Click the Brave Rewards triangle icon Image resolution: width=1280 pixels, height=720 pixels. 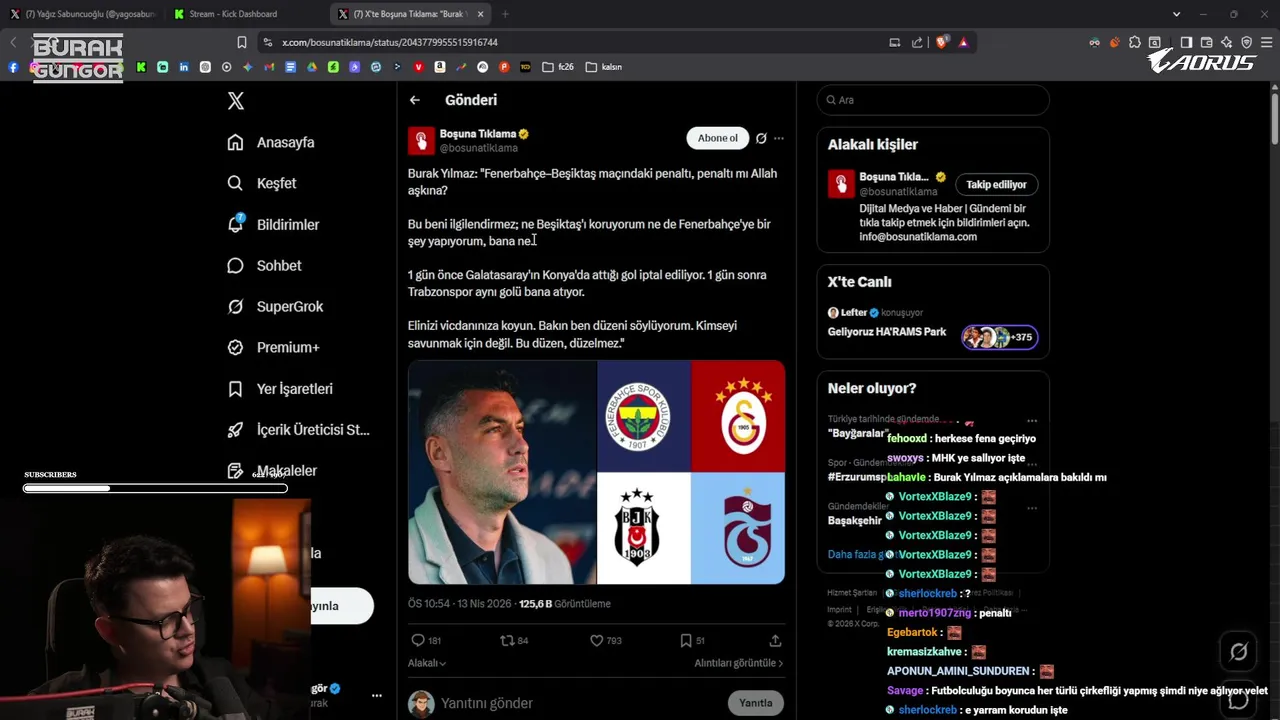(x=963, y=42)
